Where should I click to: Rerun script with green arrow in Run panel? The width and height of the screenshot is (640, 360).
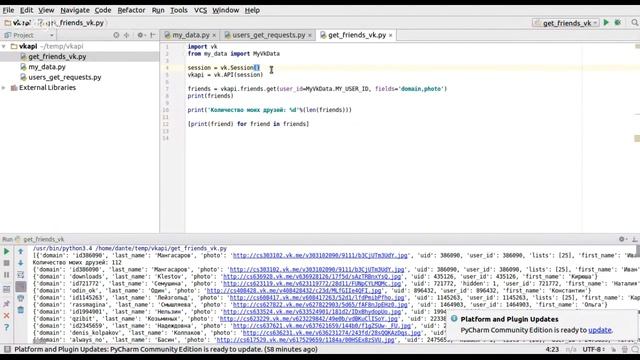tap(7, 252)
